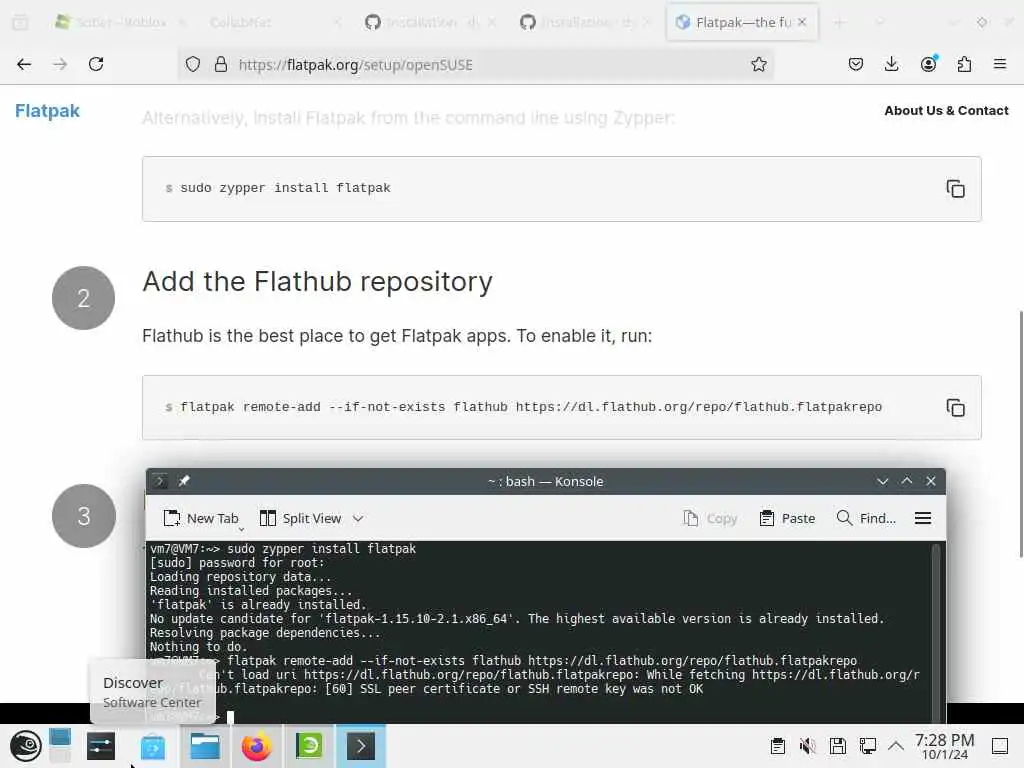Expand the Split View dropdown arrow

(x=358, y=519)
